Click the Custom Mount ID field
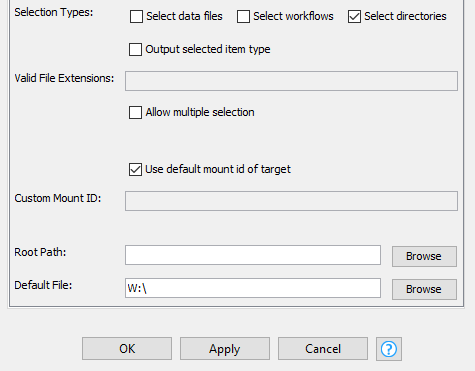This screenshot has width=475, height=371. click(291, 201)
